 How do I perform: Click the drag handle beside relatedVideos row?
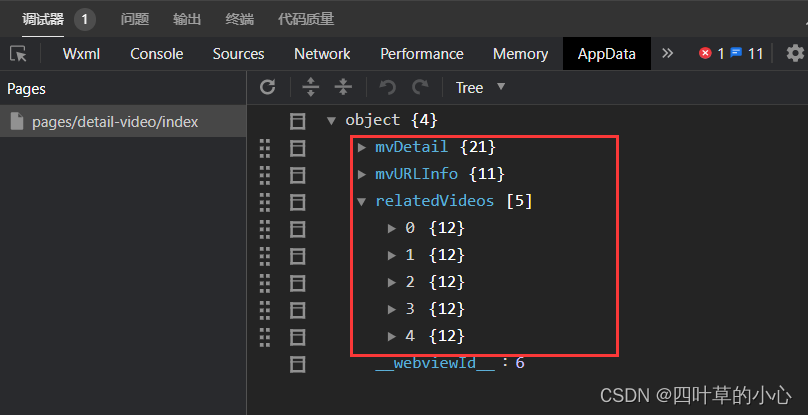tap(265, 202)
